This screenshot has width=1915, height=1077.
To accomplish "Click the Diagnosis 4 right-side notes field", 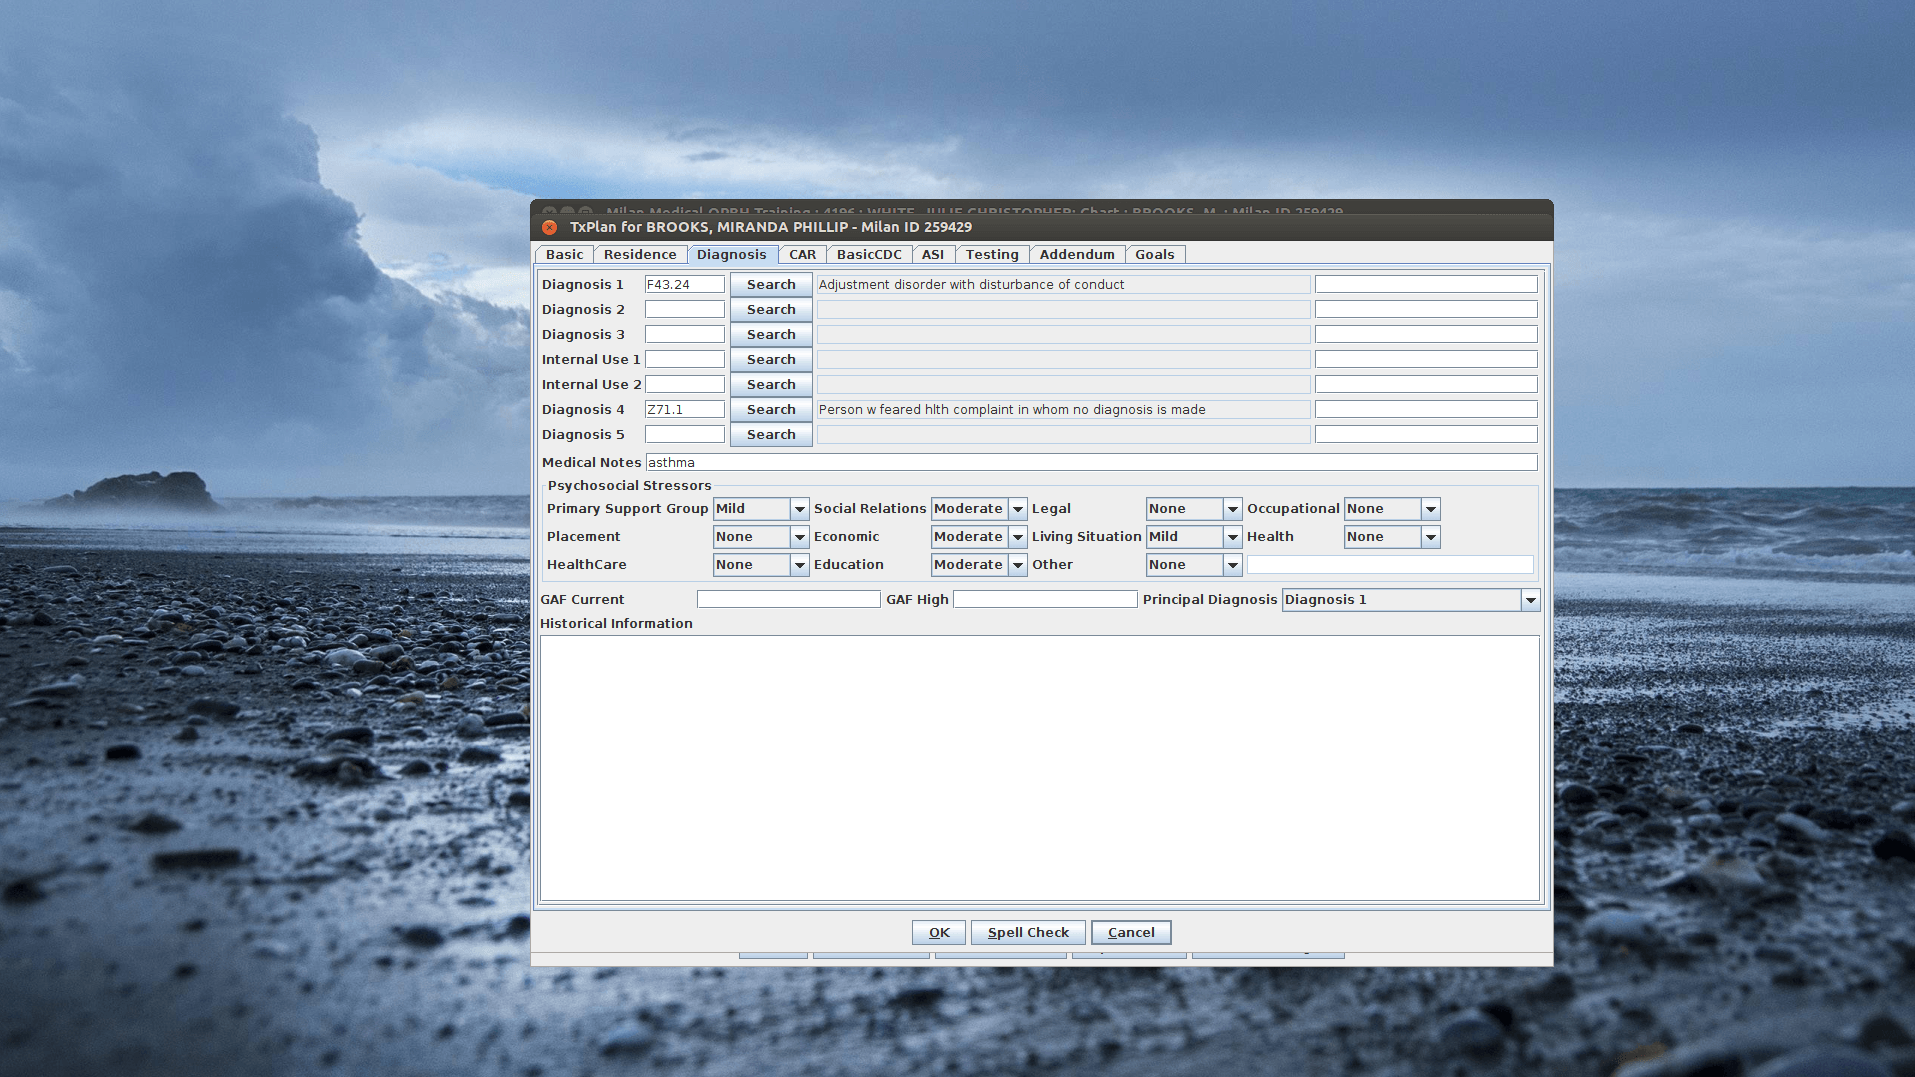I will [1426, 410].
